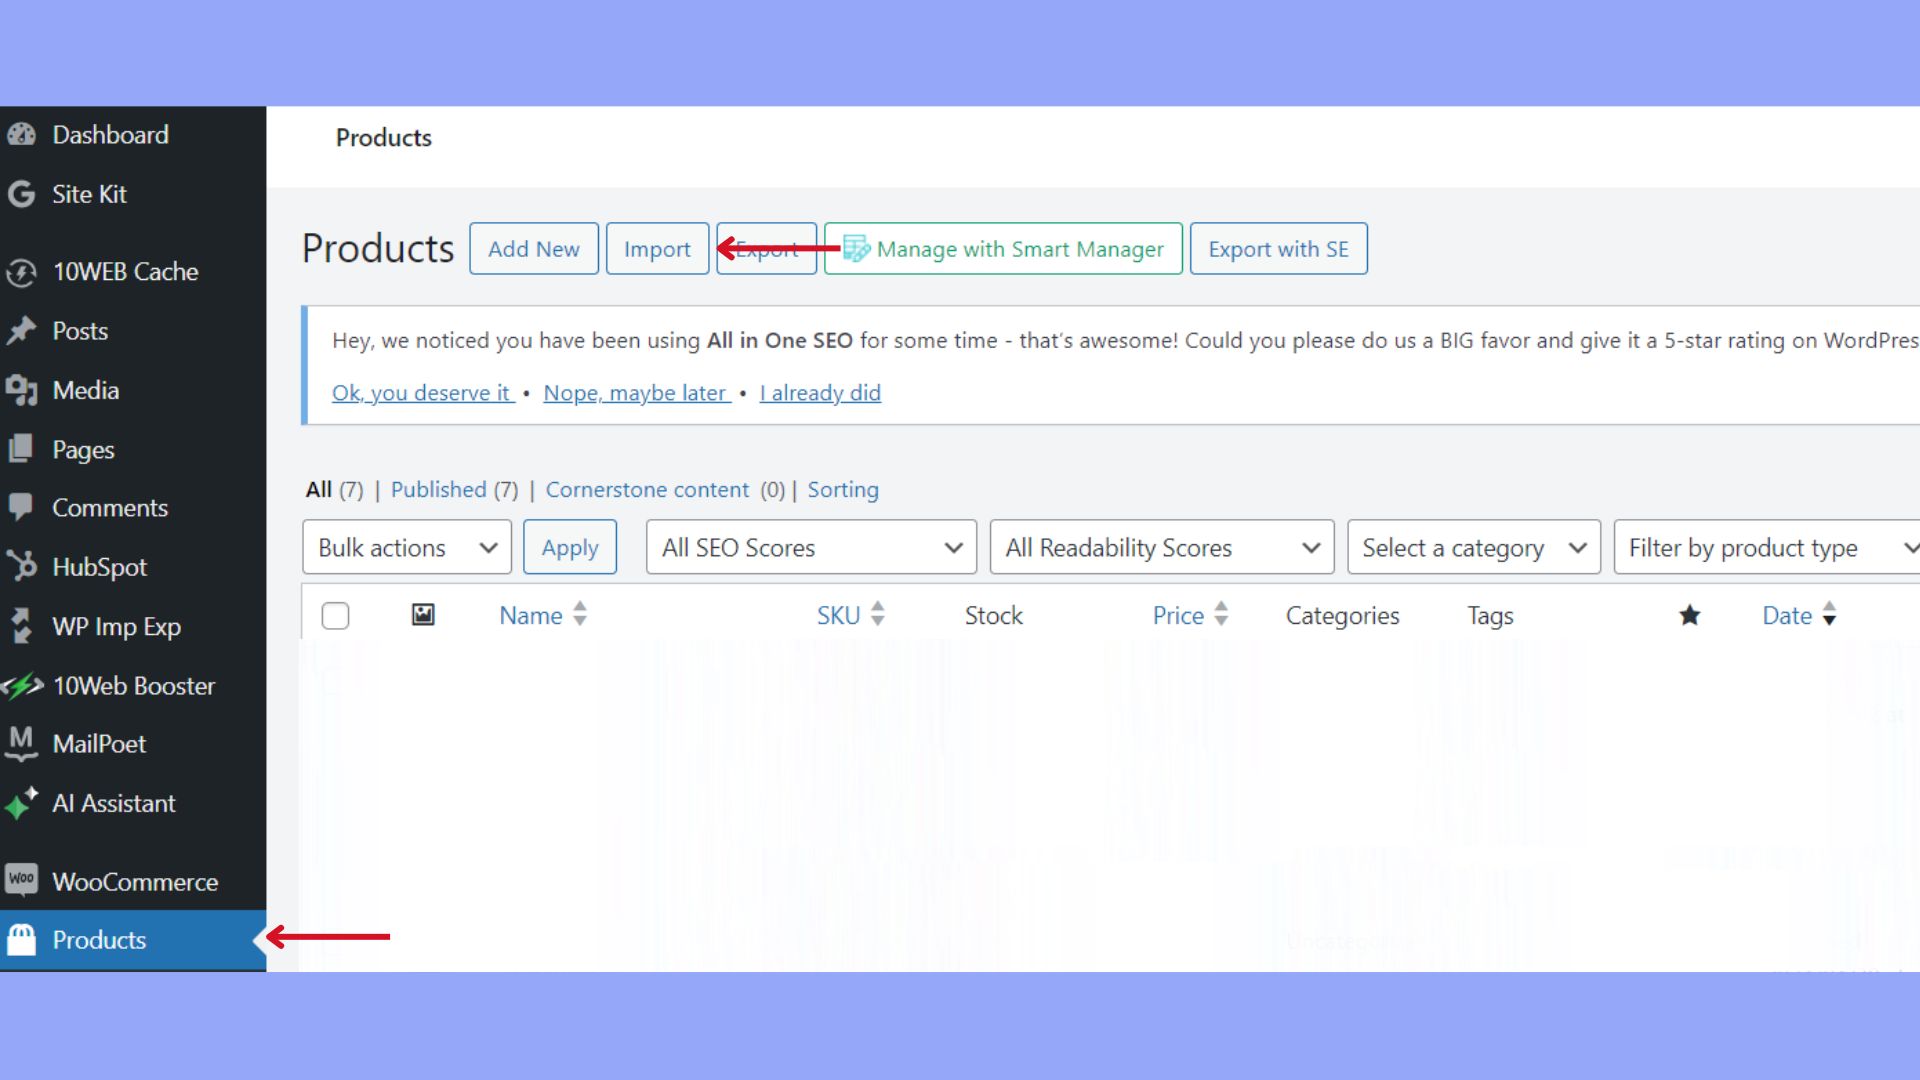1920x1080 pixels.
Task: Click the MailPoet sidebar icon
Action: (x=22, y=743)
